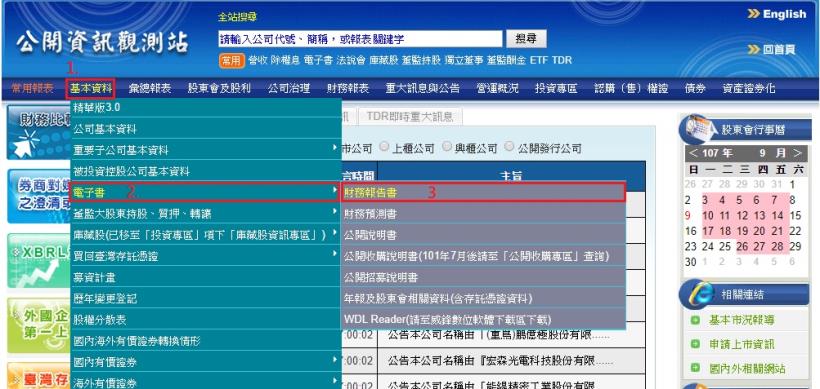Select 公開收購說明書 in the submenu

coord(483,256)
